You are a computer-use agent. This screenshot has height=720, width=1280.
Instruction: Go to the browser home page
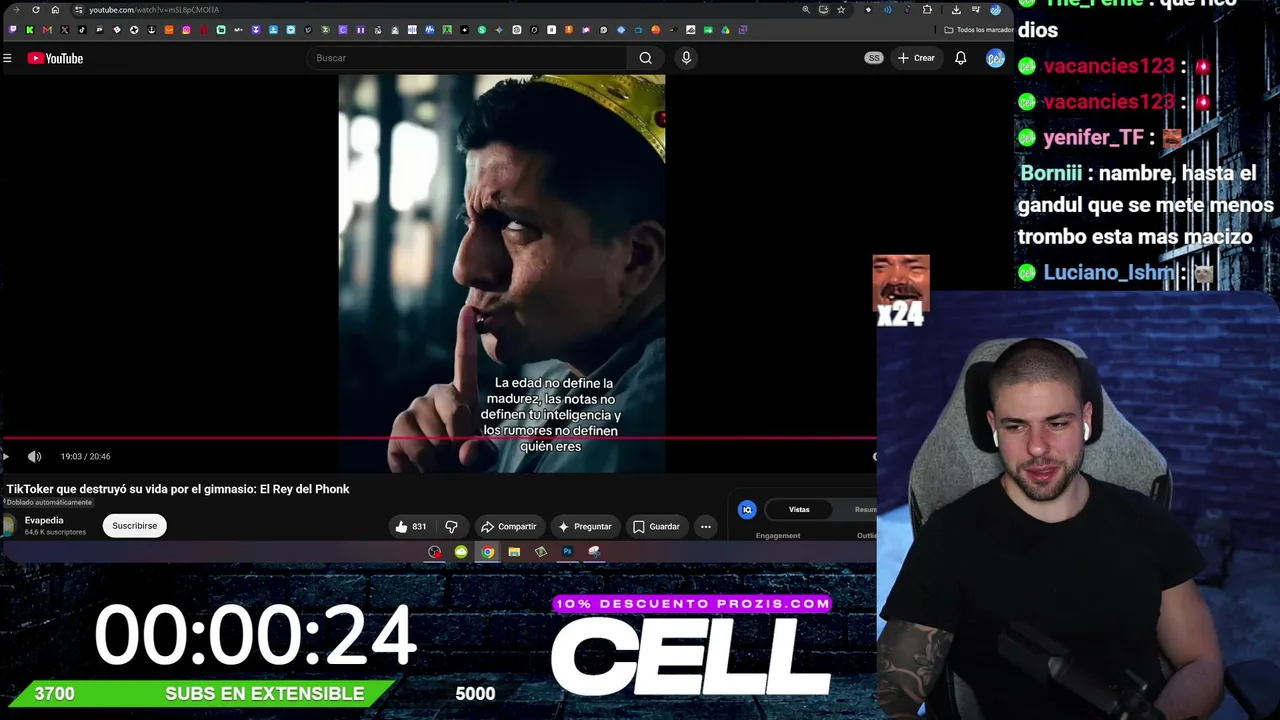click(55, 10)
